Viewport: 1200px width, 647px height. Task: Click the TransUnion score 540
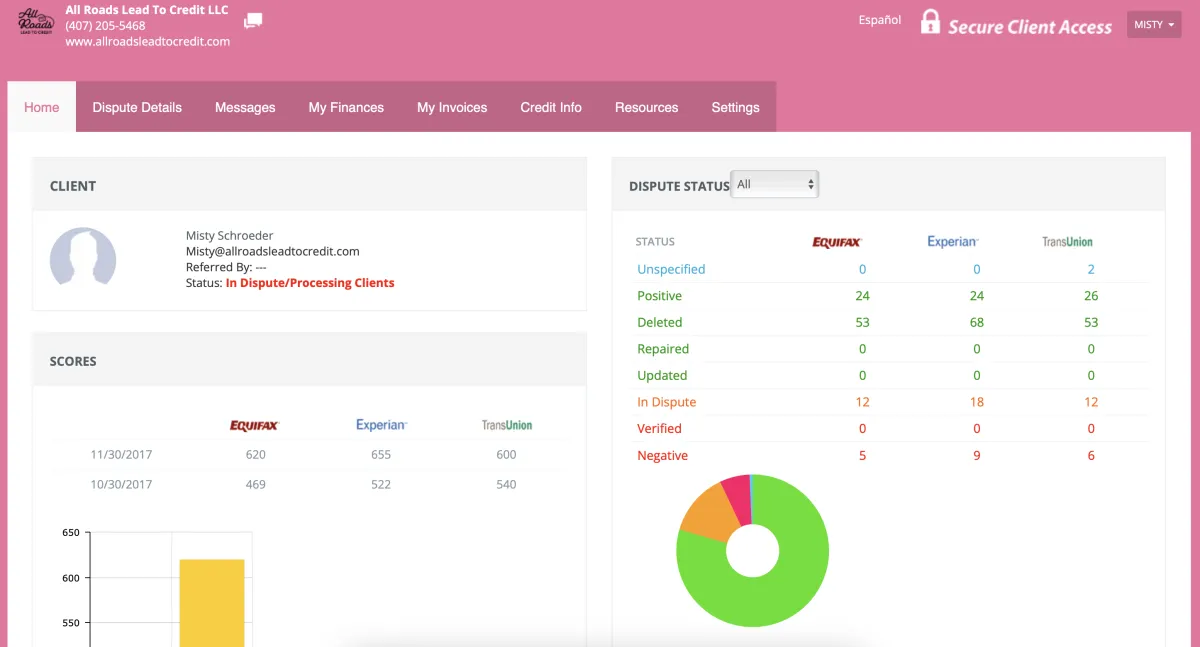pos(506,484)
